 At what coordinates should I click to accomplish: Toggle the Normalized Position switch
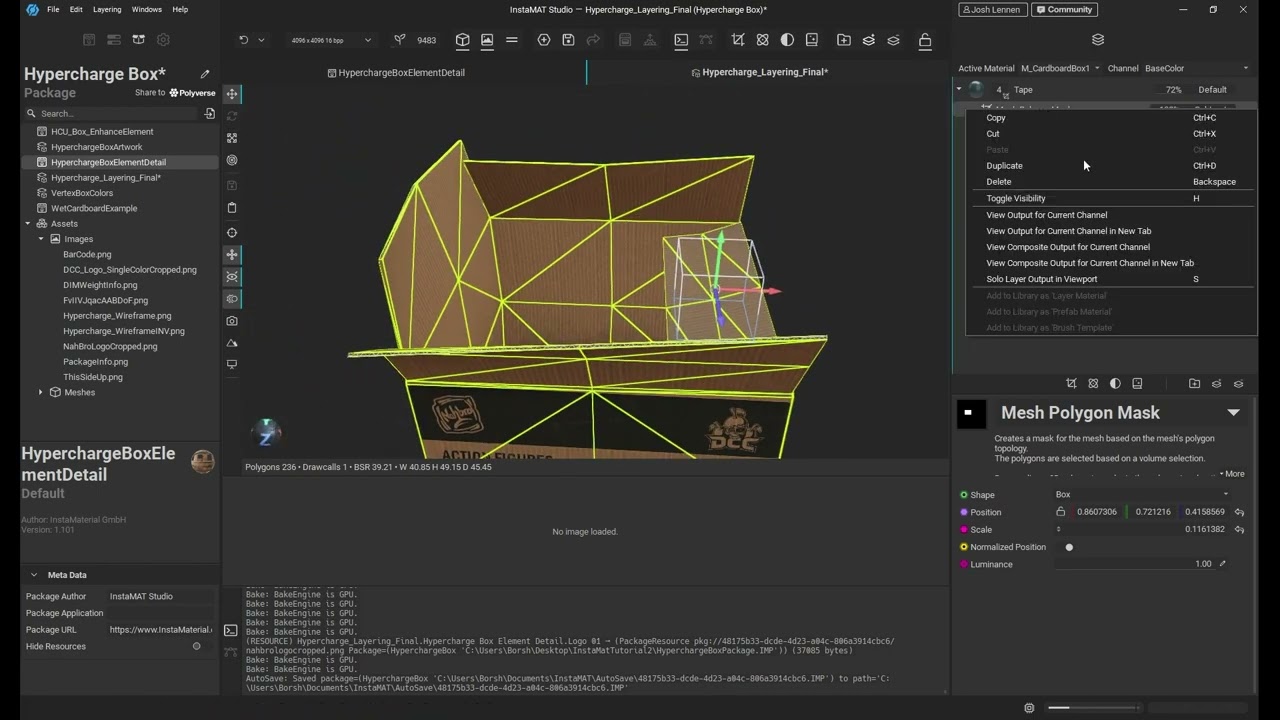1068,547
